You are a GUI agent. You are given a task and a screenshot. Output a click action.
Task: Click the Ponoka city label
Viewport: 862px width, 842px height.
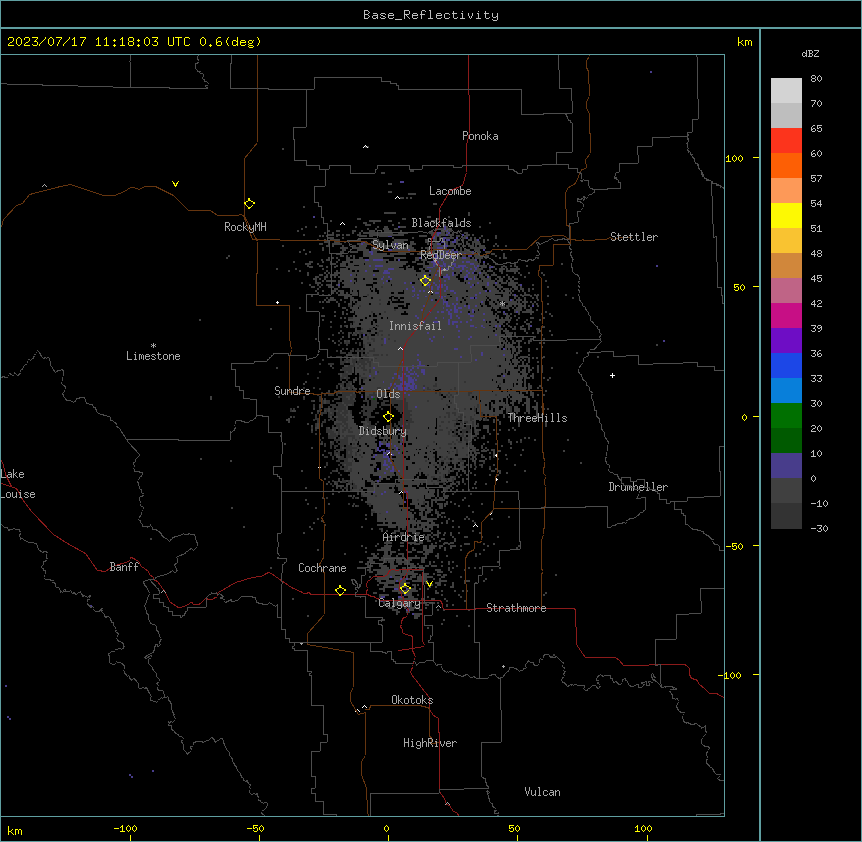(480, 136)
